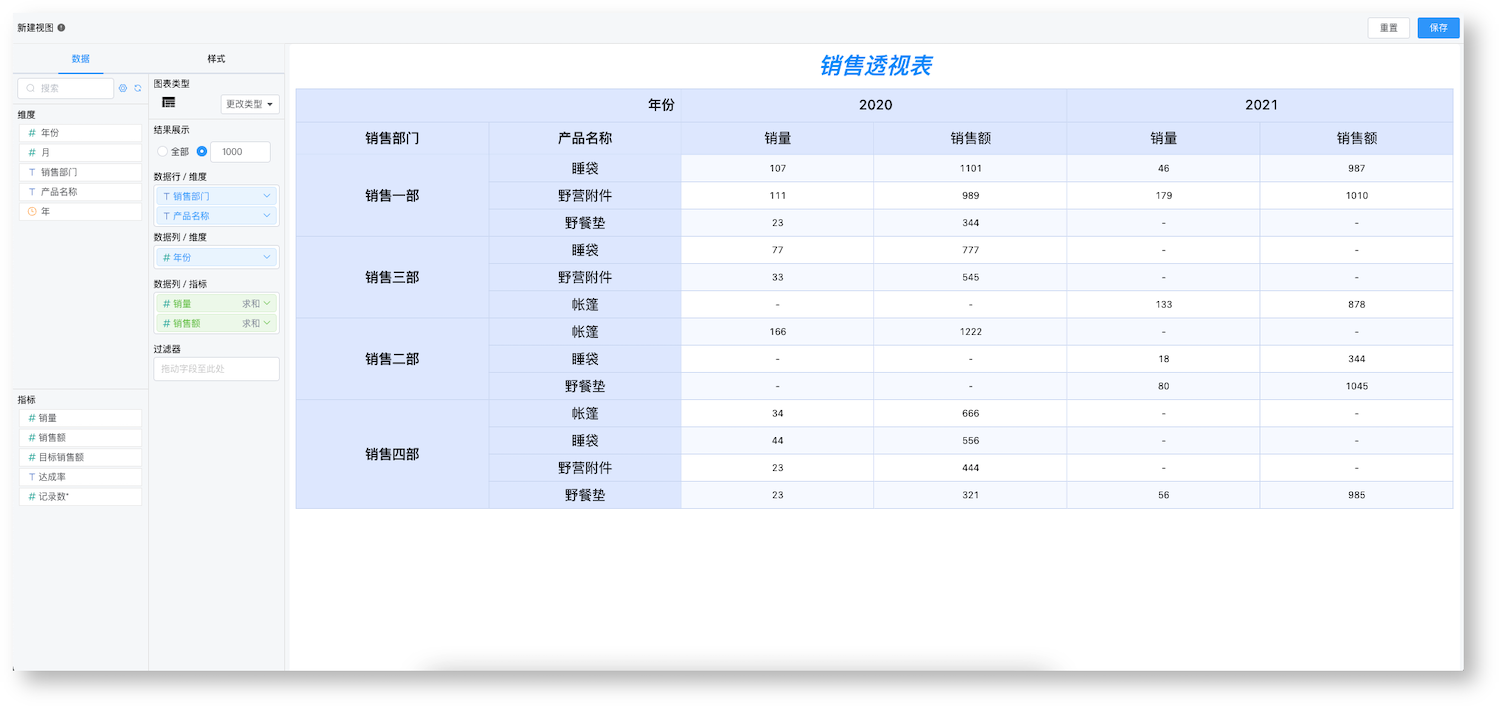Select the 全部 radio button
This screenshot has height=707, width=1500.
click(x=162, y=151)
